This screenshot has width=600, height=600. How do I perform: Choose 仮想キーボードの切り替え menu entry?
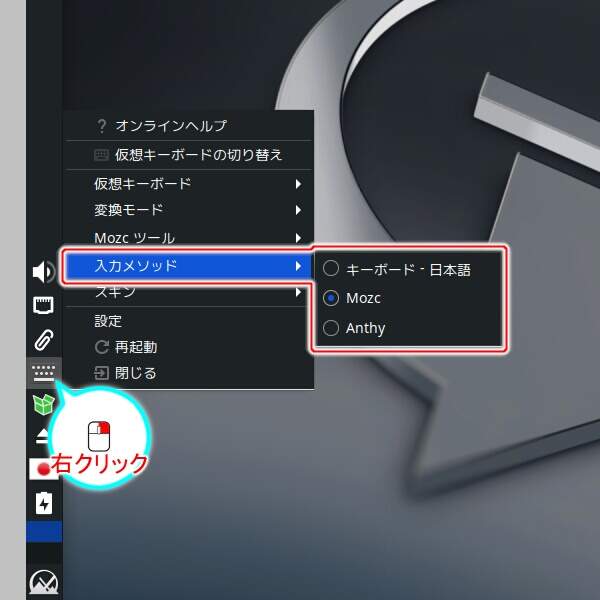coord(189,155)
